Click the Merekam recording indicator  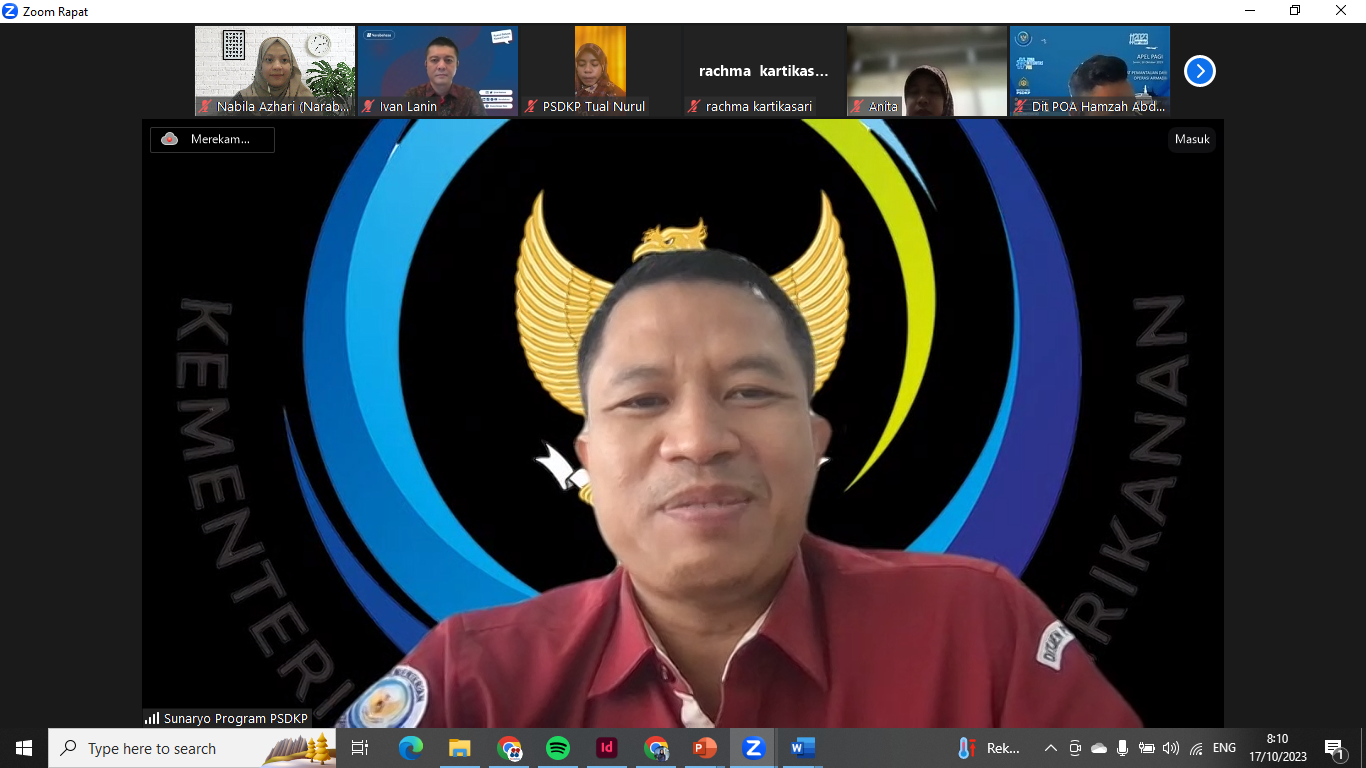212,139
